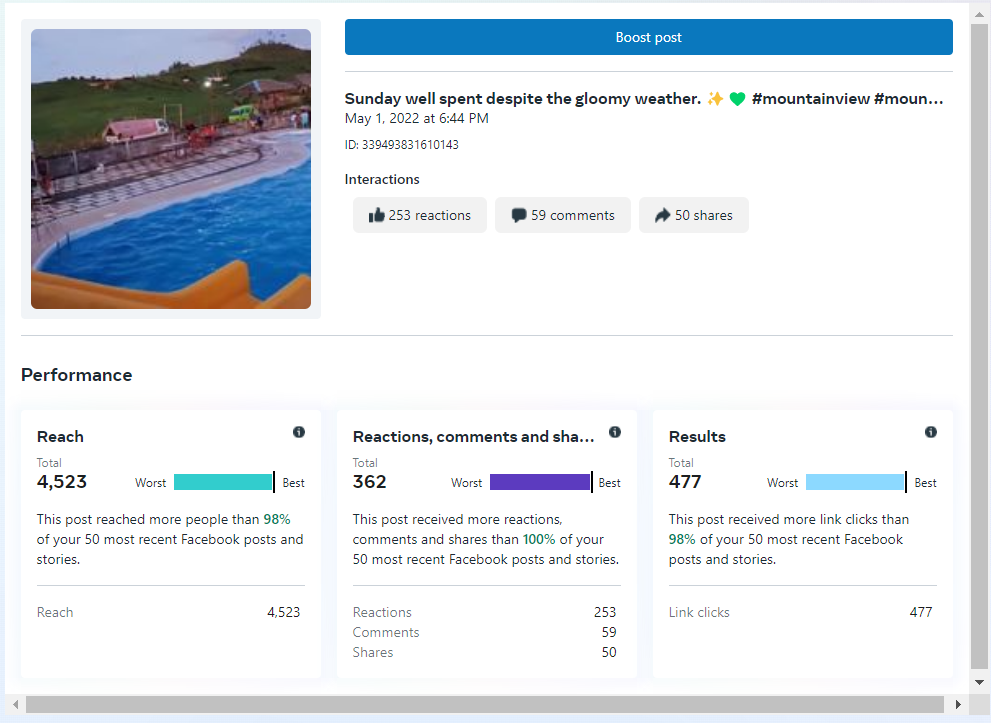Click the share arrow icon
Viewport: 991px width, 723px height.
coord(662,215)
